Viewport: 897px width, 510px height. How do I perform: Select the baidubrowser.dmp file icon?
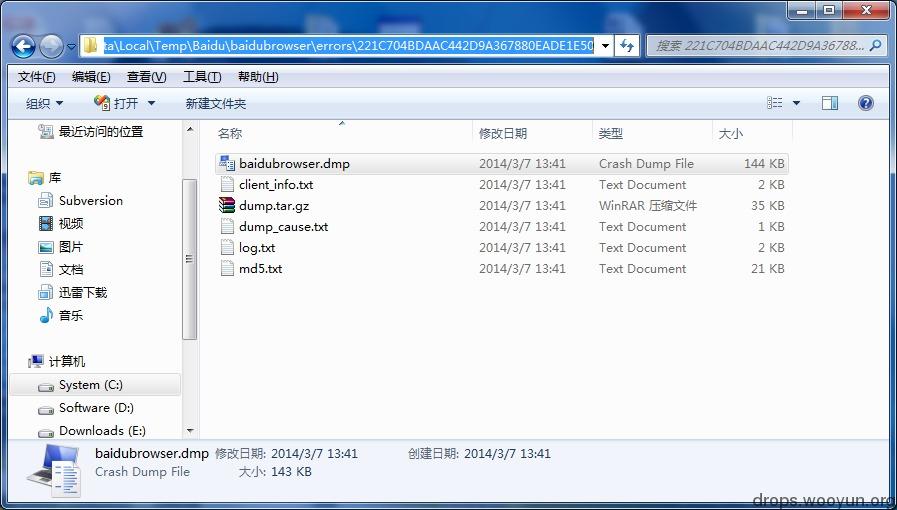pyautogui.click(x=227, y=164)
